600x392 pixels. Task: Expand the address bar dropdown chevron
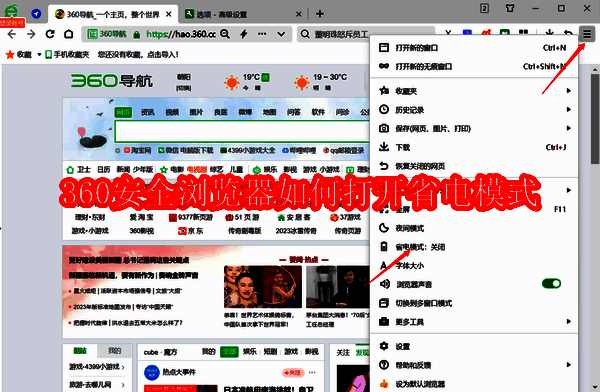click(281, 34)
